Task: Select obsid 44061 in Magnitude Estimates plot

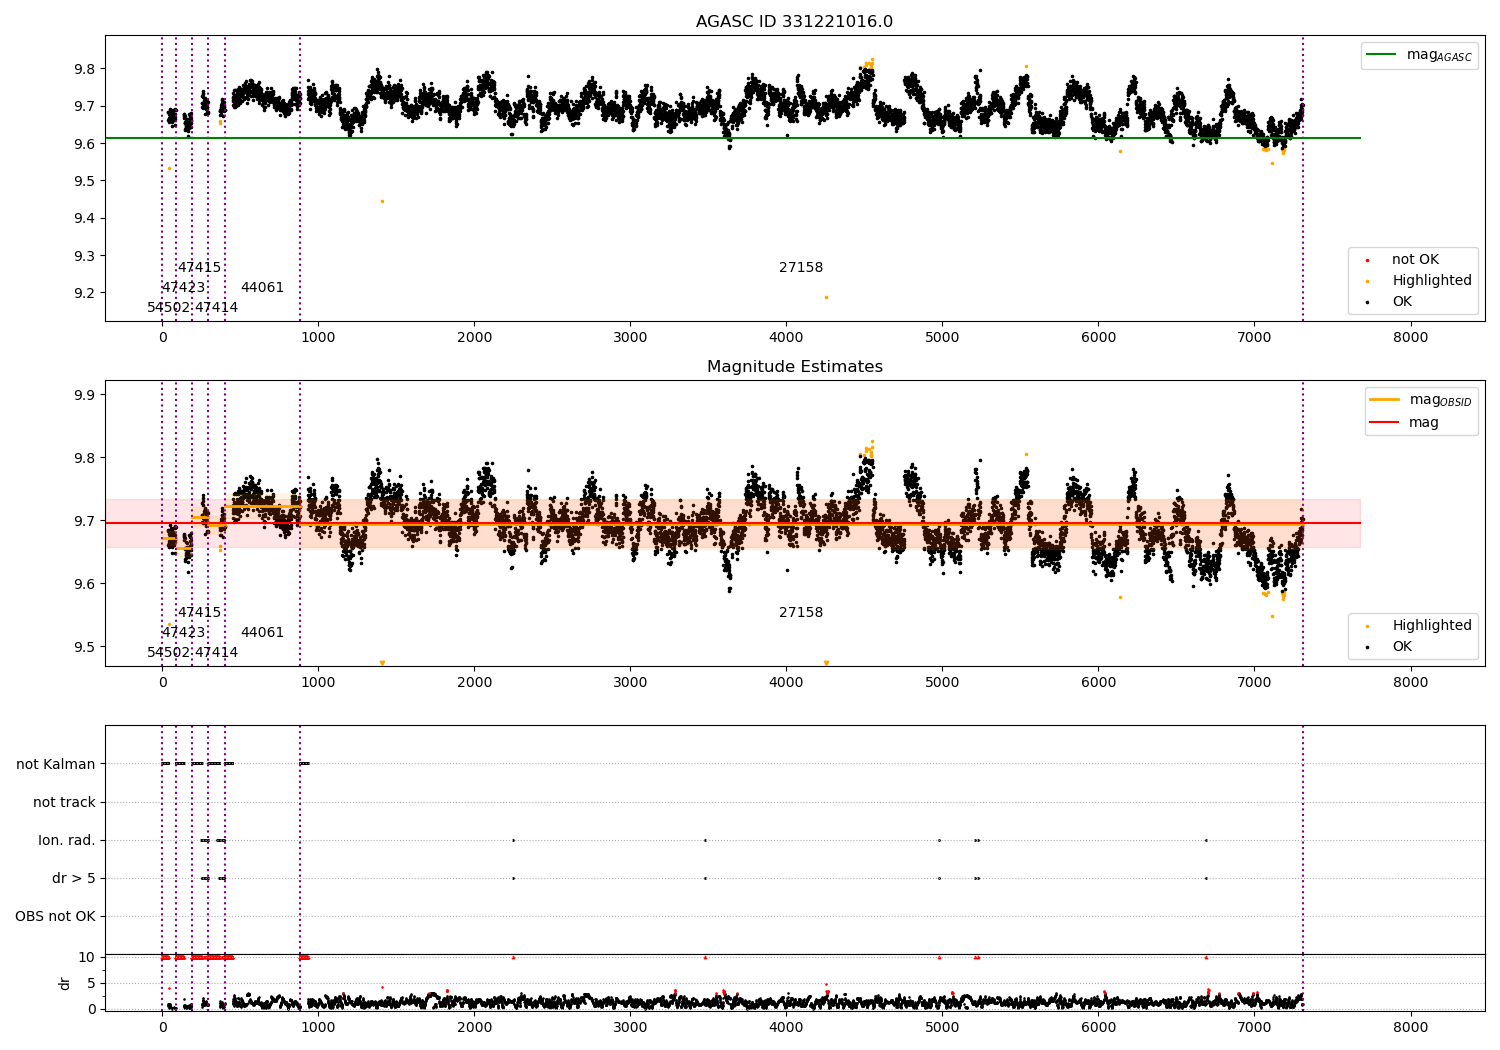Action: point(262,633)
